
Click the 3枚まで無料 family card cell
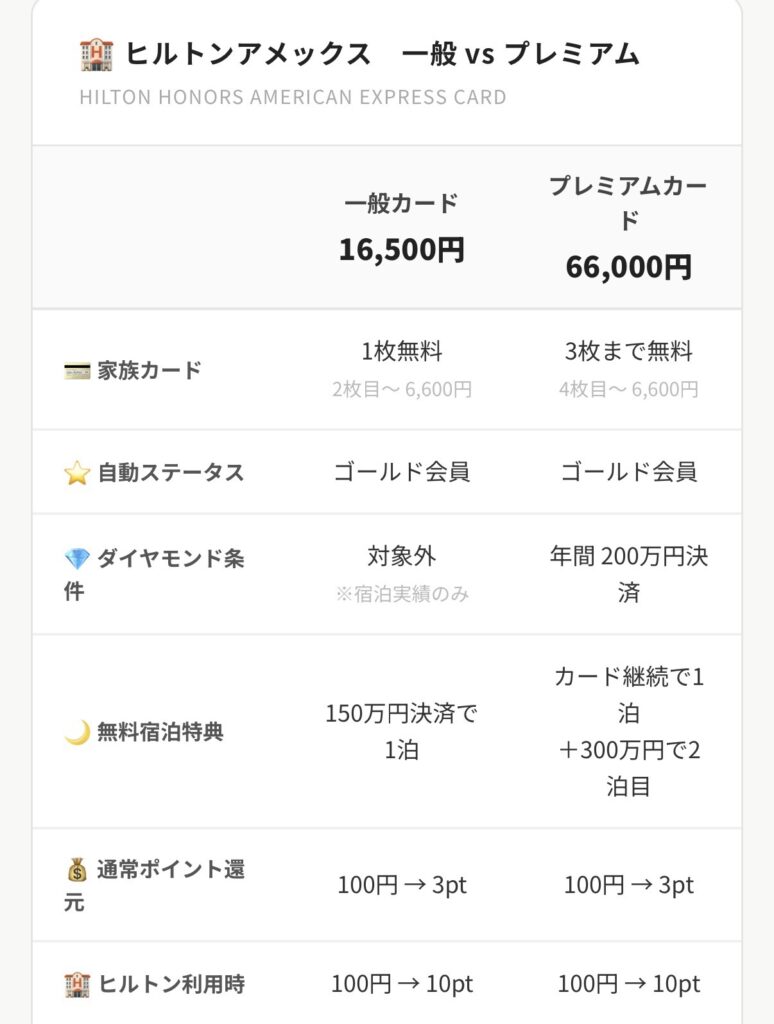[x=628, y=352]
